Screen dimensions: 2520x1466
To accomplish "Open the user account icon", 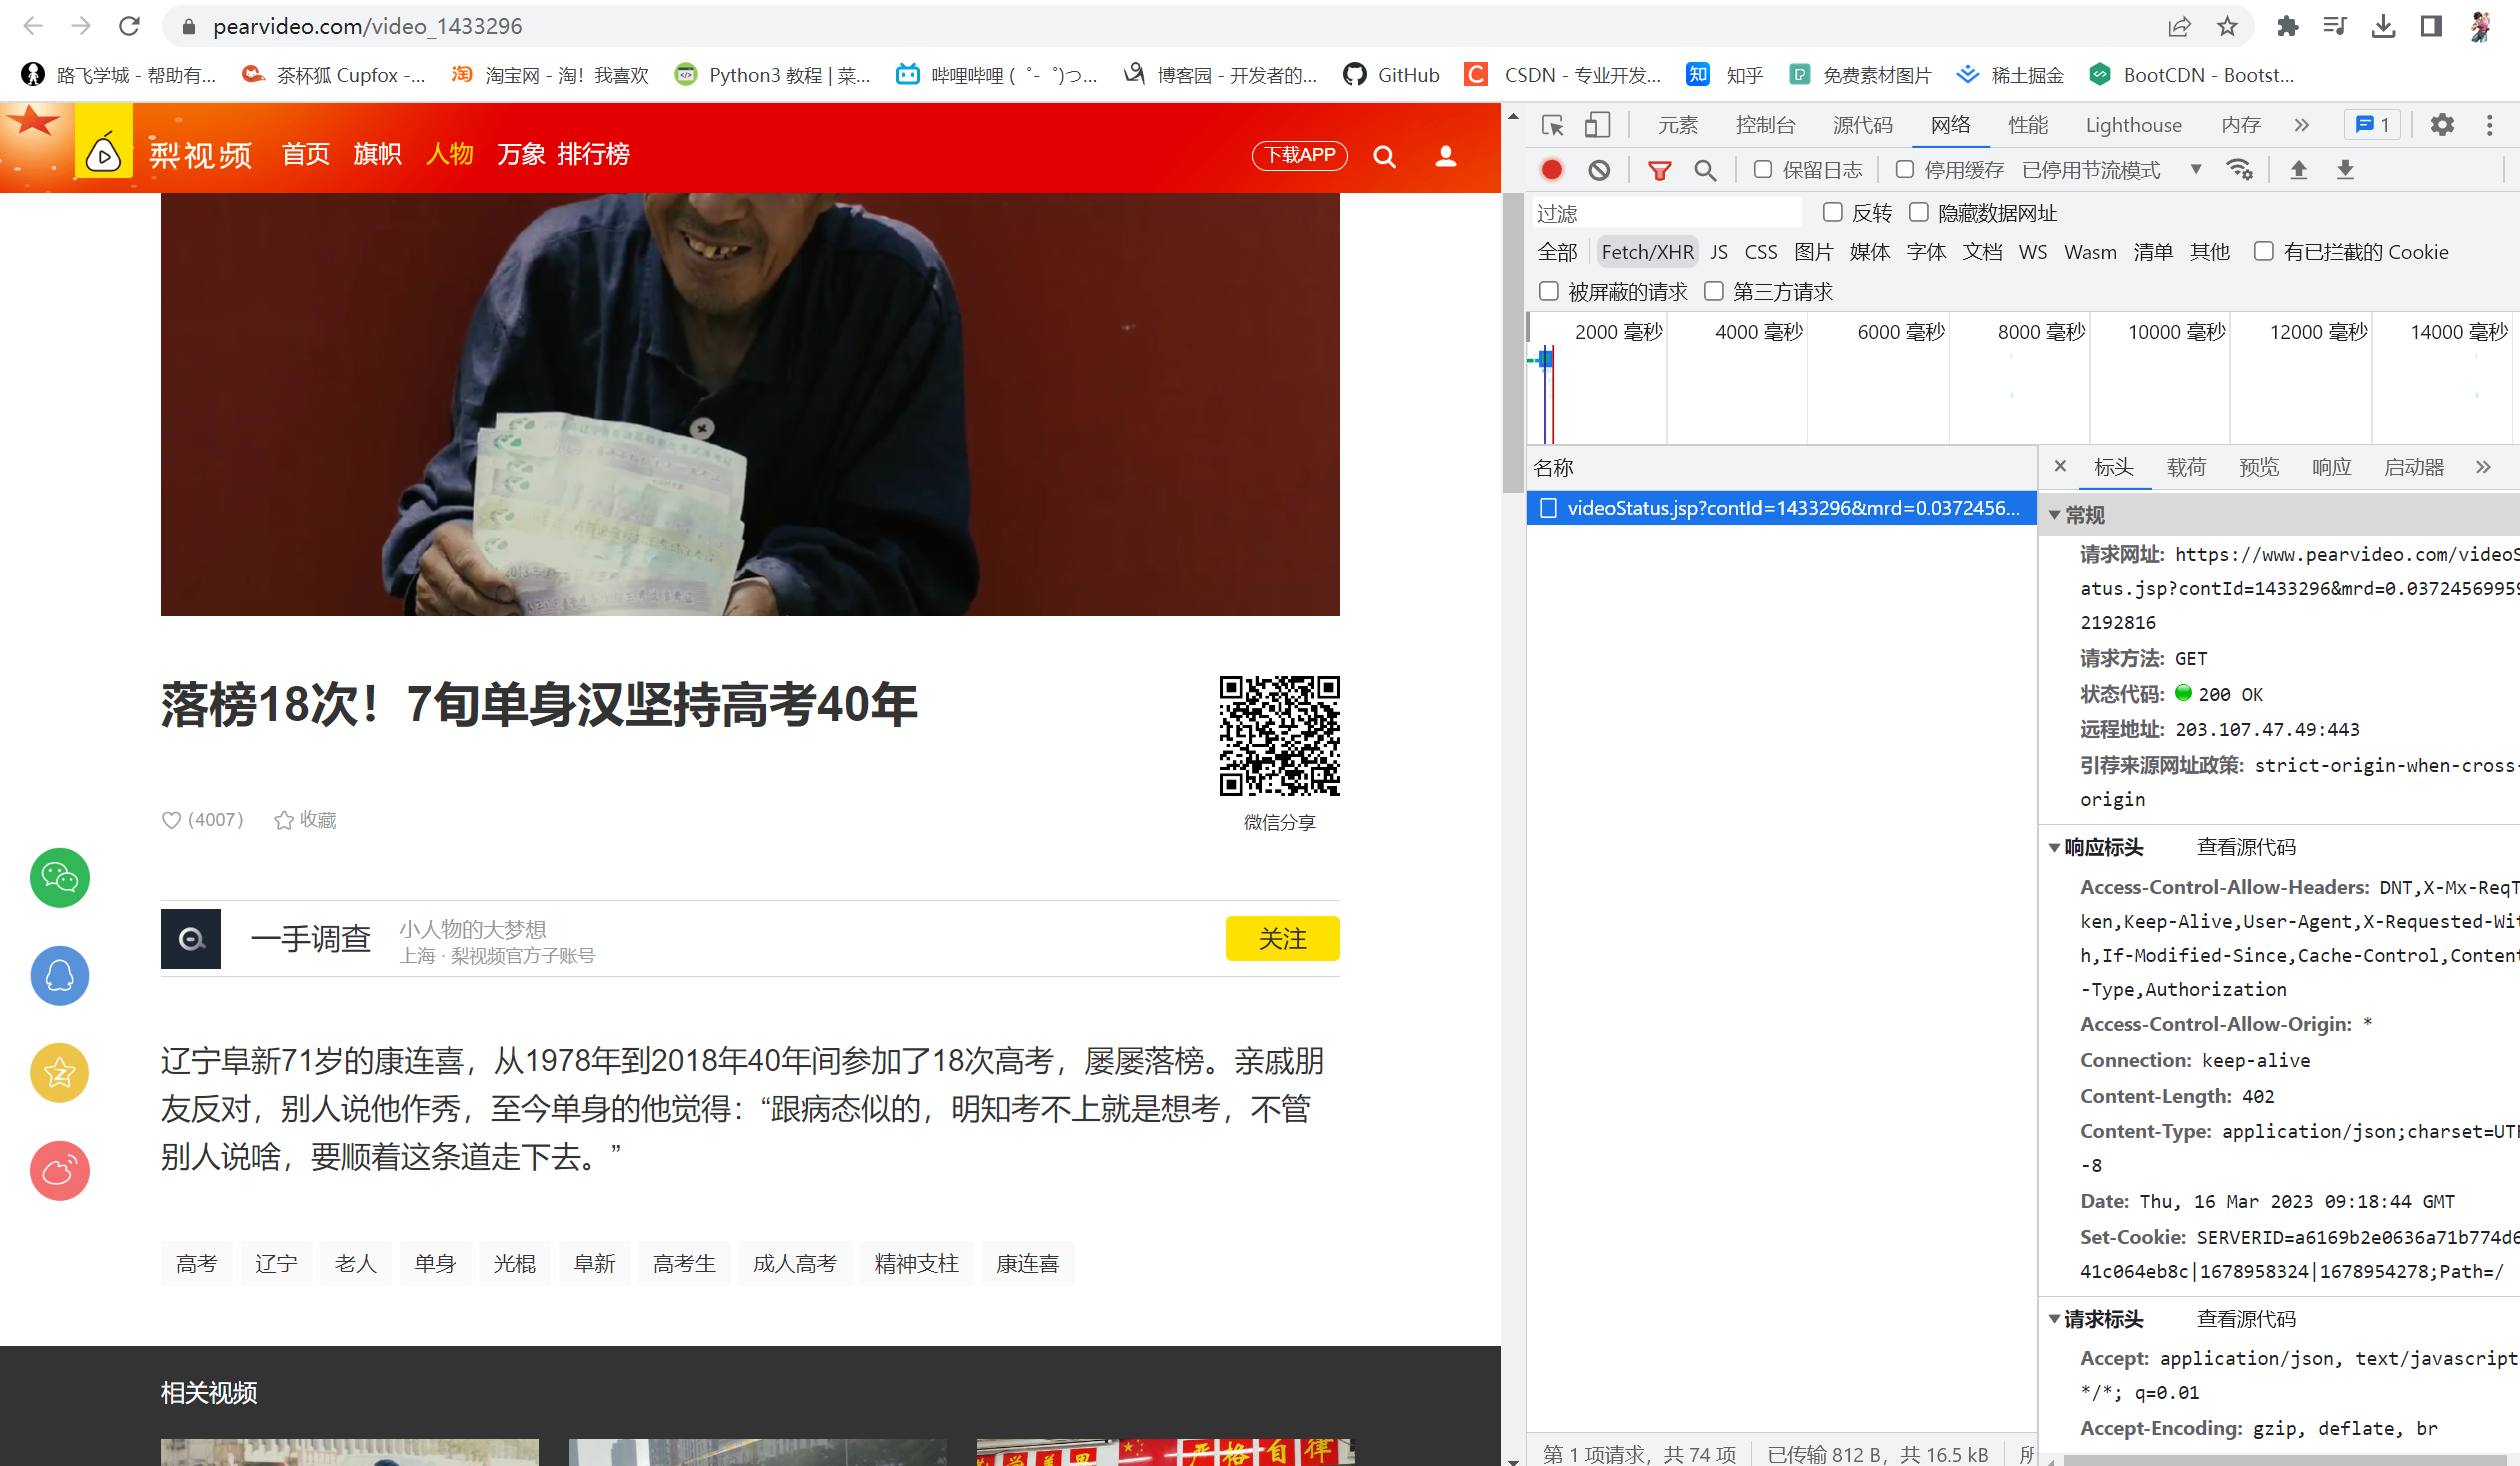I will coord(1446,156).
